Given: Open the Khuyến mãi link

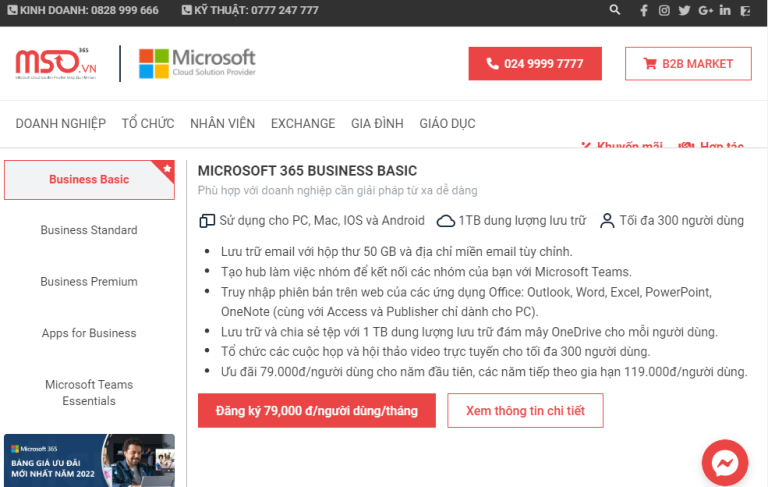Looking at the screenshot, I should (x=622, y=145).
